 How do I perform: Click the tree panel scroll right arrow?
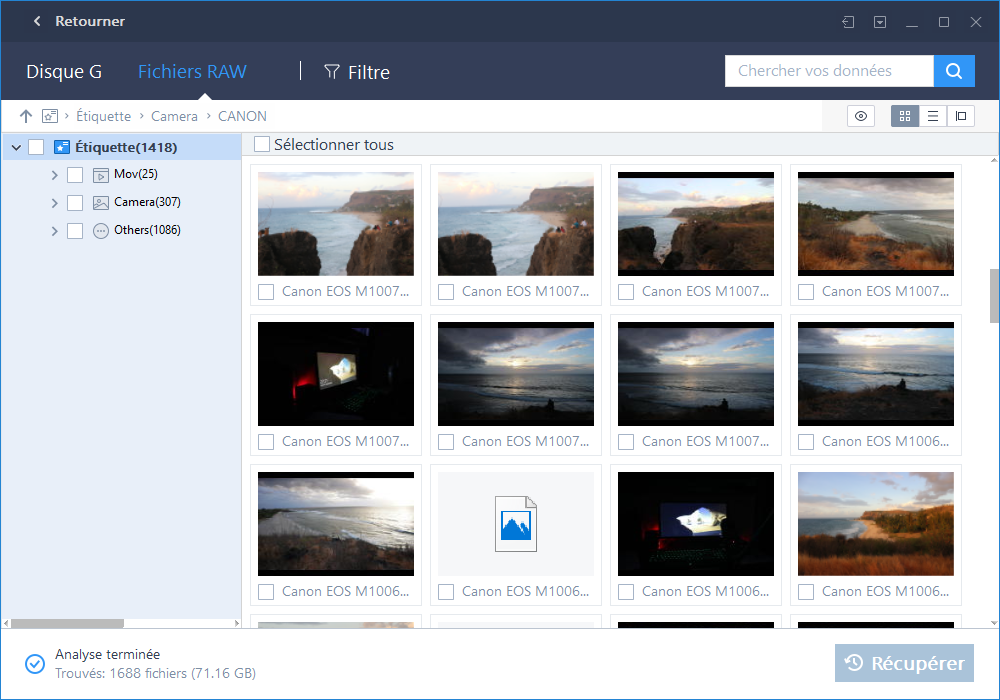237,623
